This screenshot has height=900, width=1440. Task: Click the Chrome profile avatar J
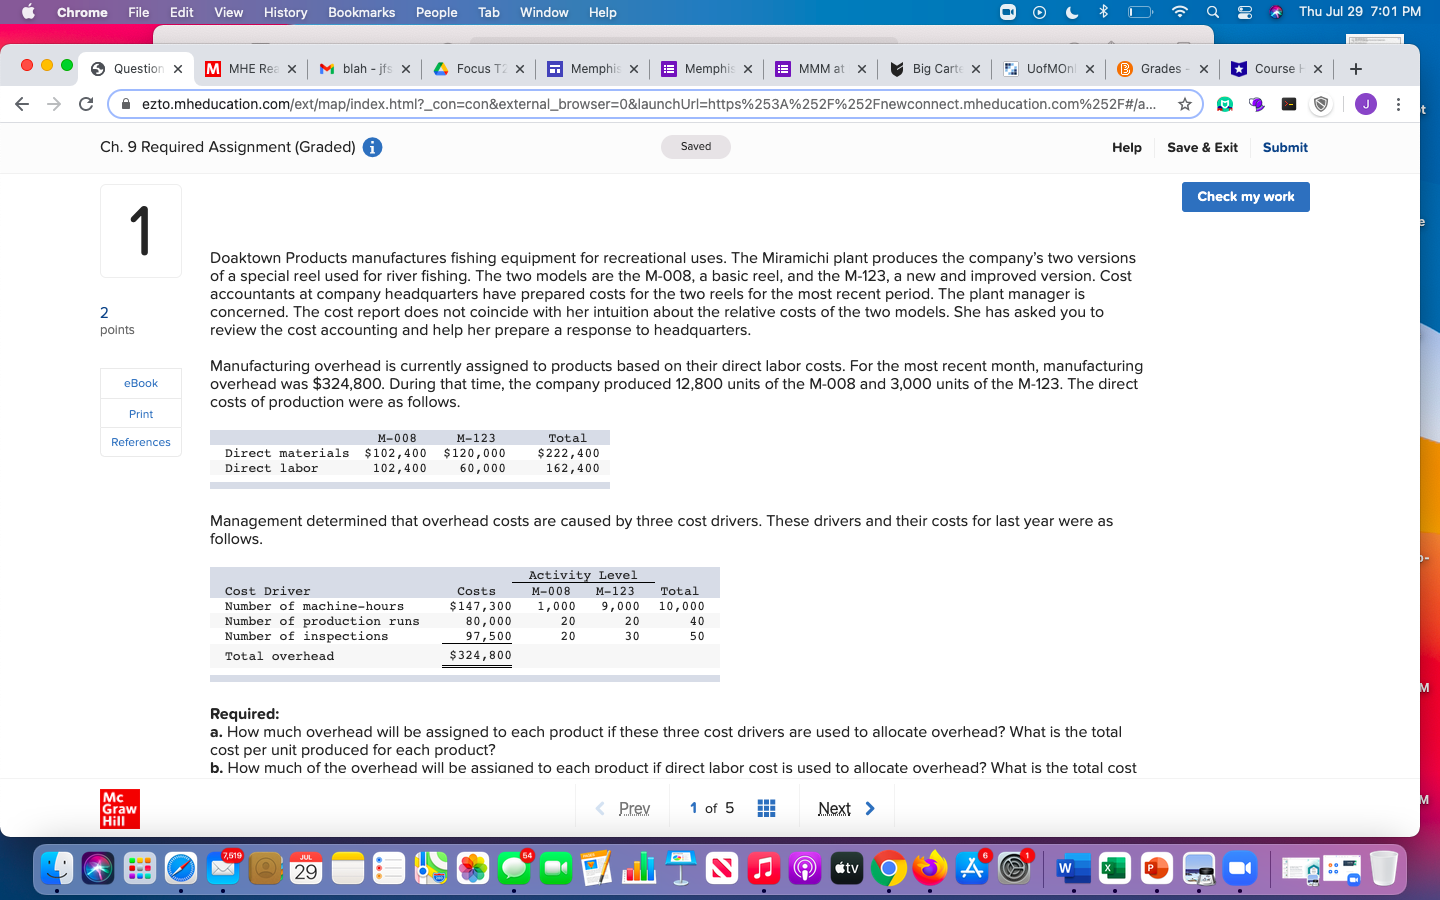1365,104
